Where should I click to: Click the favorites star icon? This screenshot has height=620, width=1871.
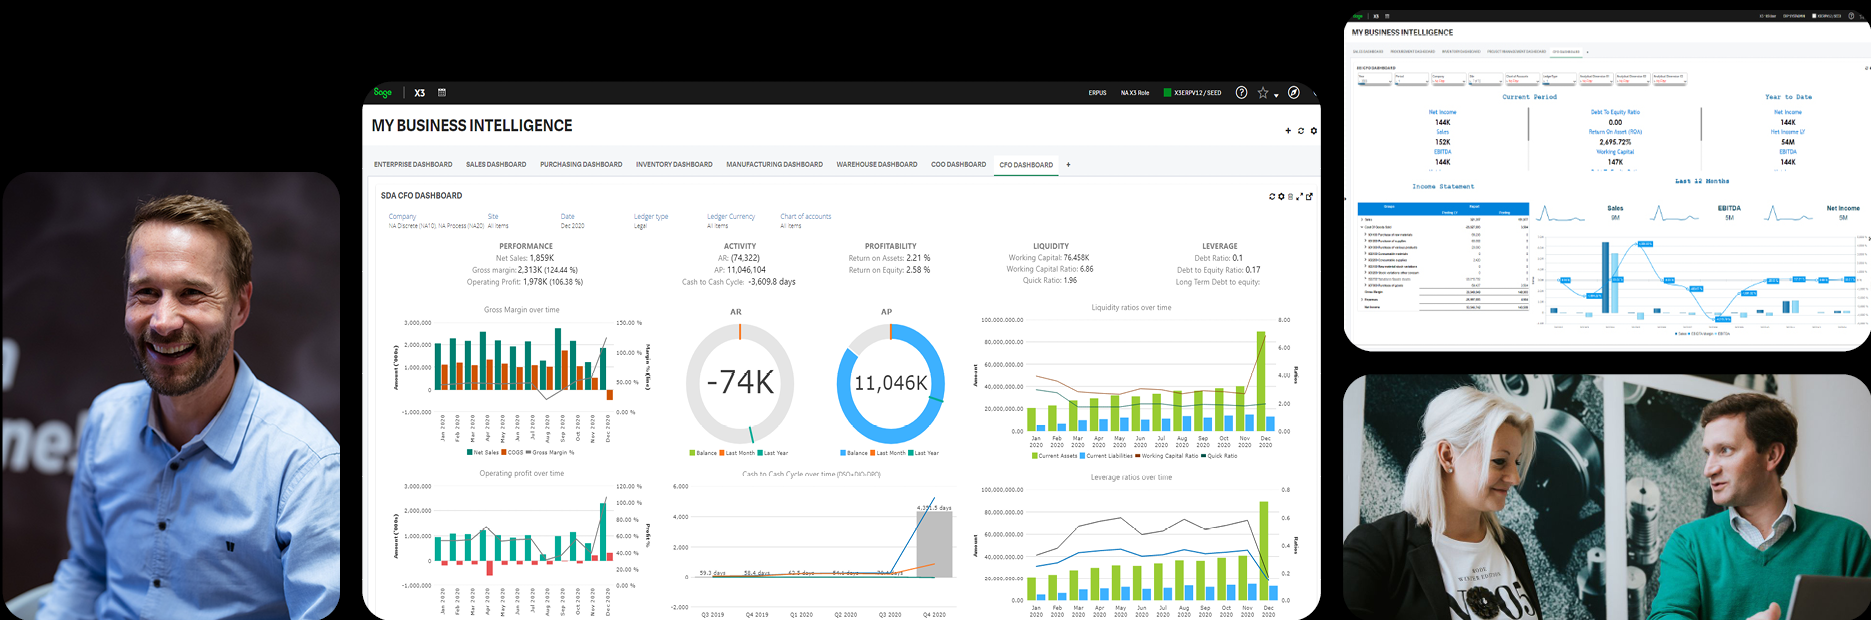[1263, 93]
